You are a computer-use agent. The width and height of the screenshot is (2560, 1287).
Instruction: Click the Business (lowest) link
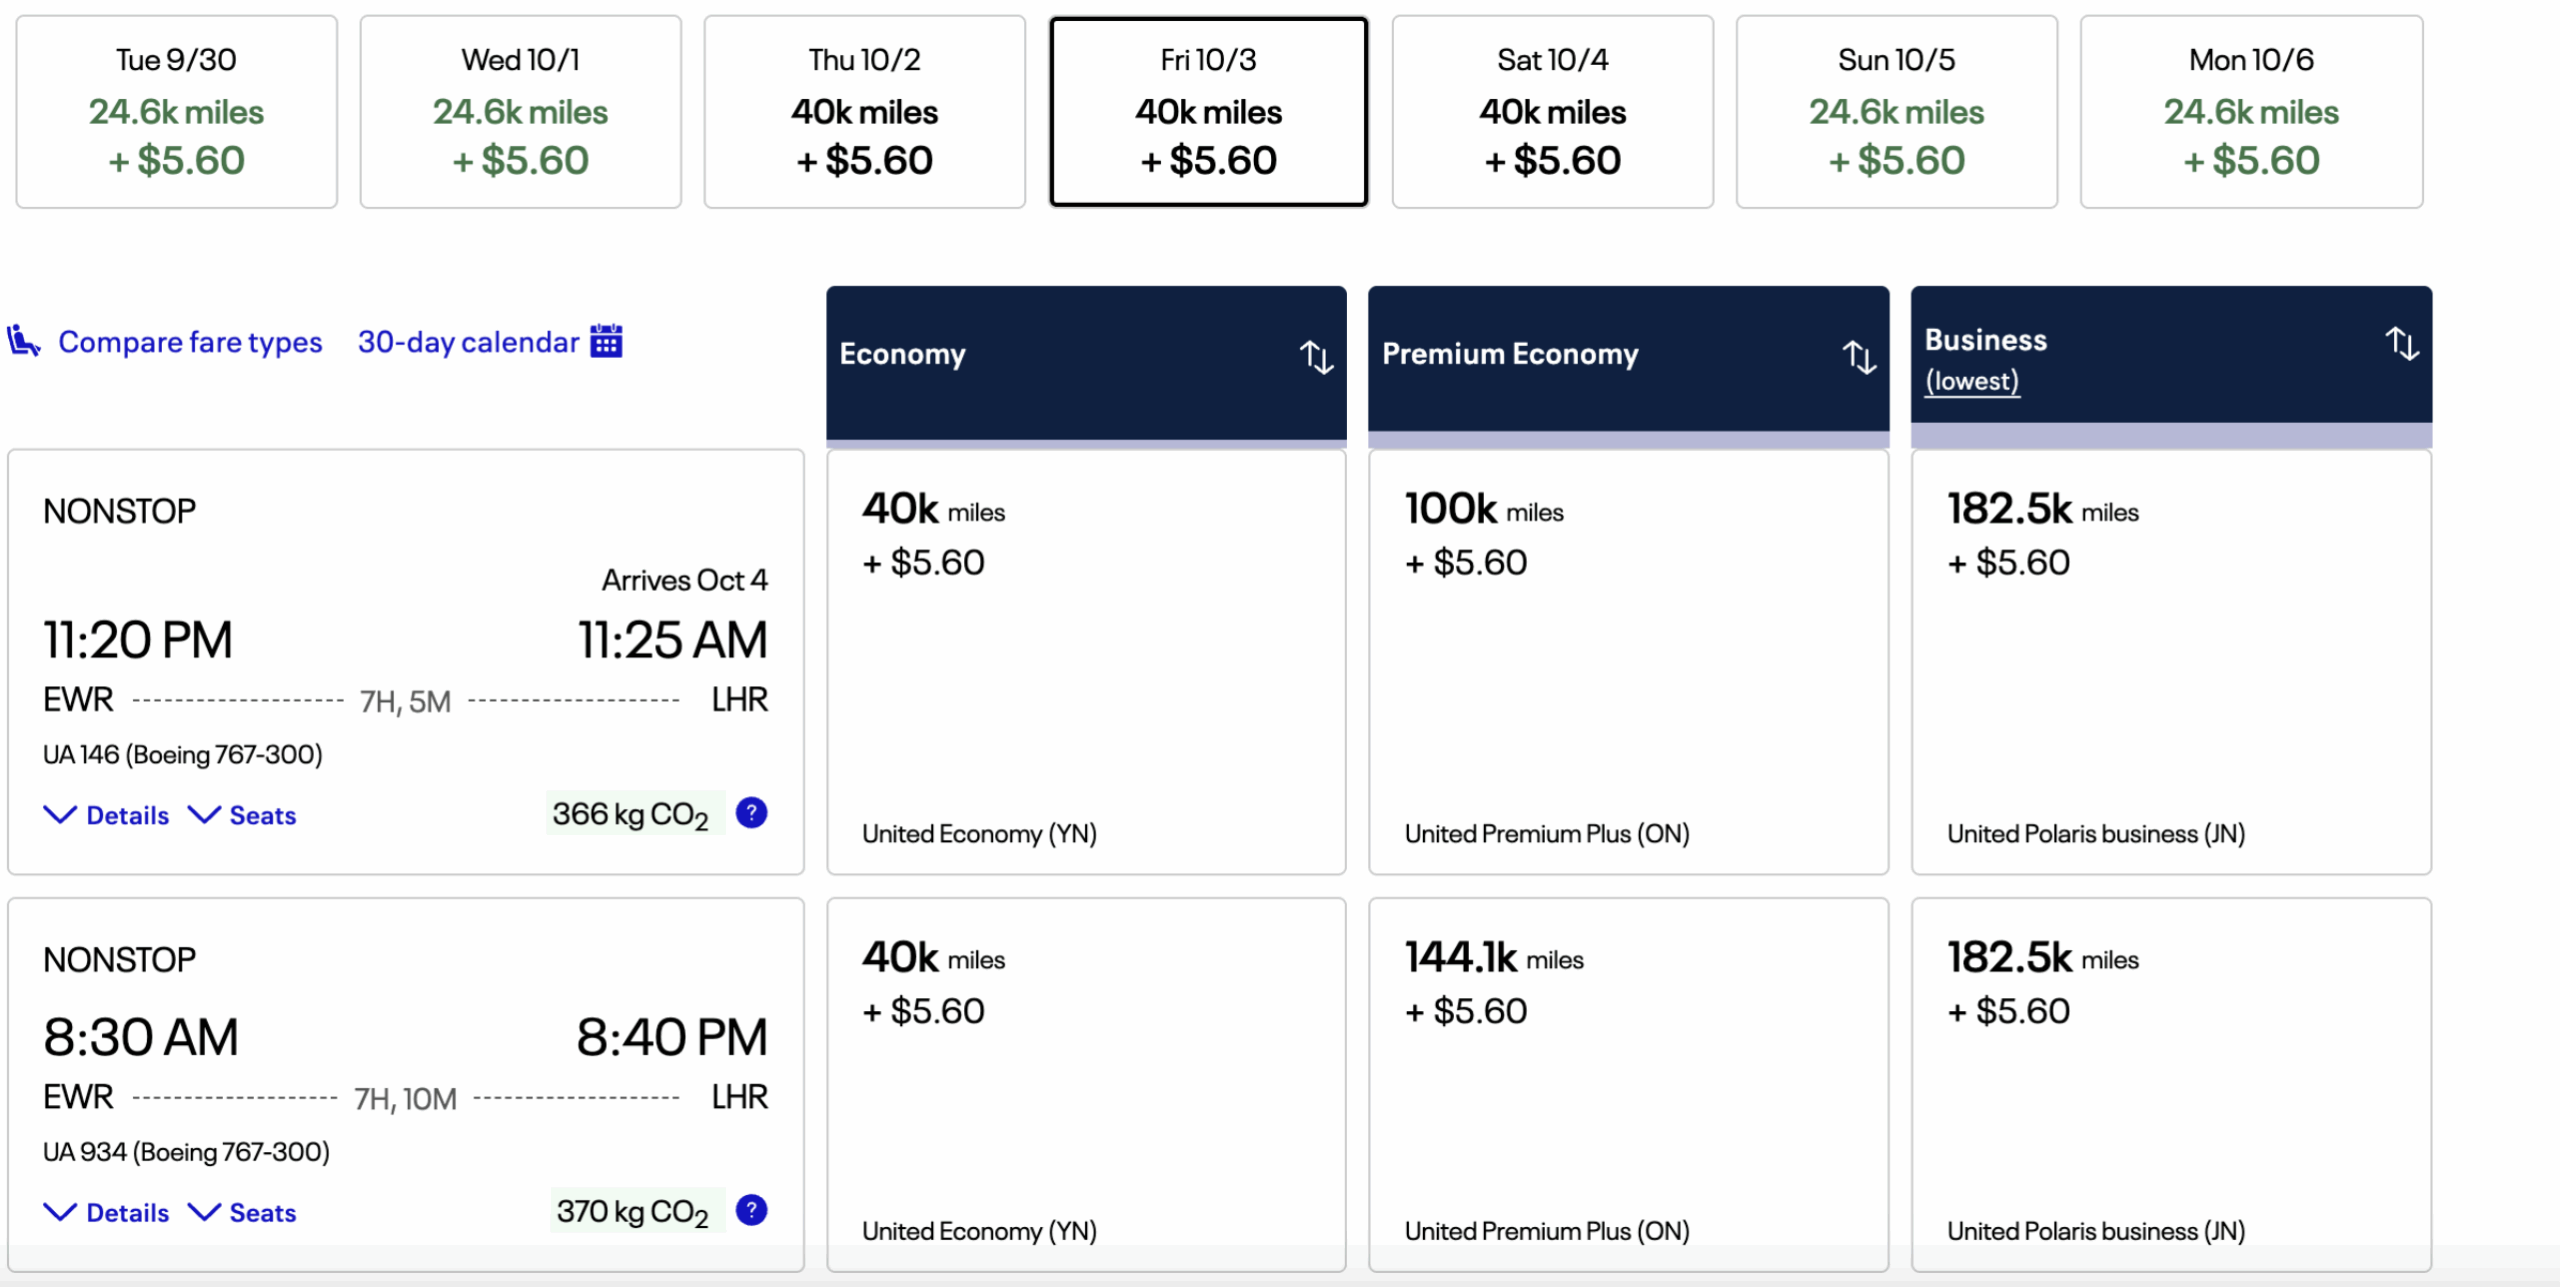point(1972,381)
